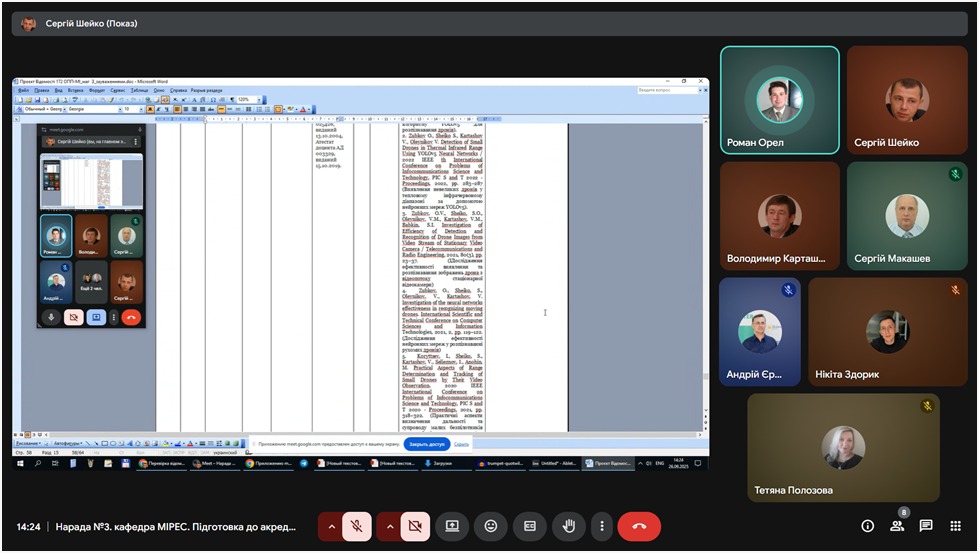Leave call with red hang-up button
Viewport: 979px width, 553px height.
pos(639,526)
